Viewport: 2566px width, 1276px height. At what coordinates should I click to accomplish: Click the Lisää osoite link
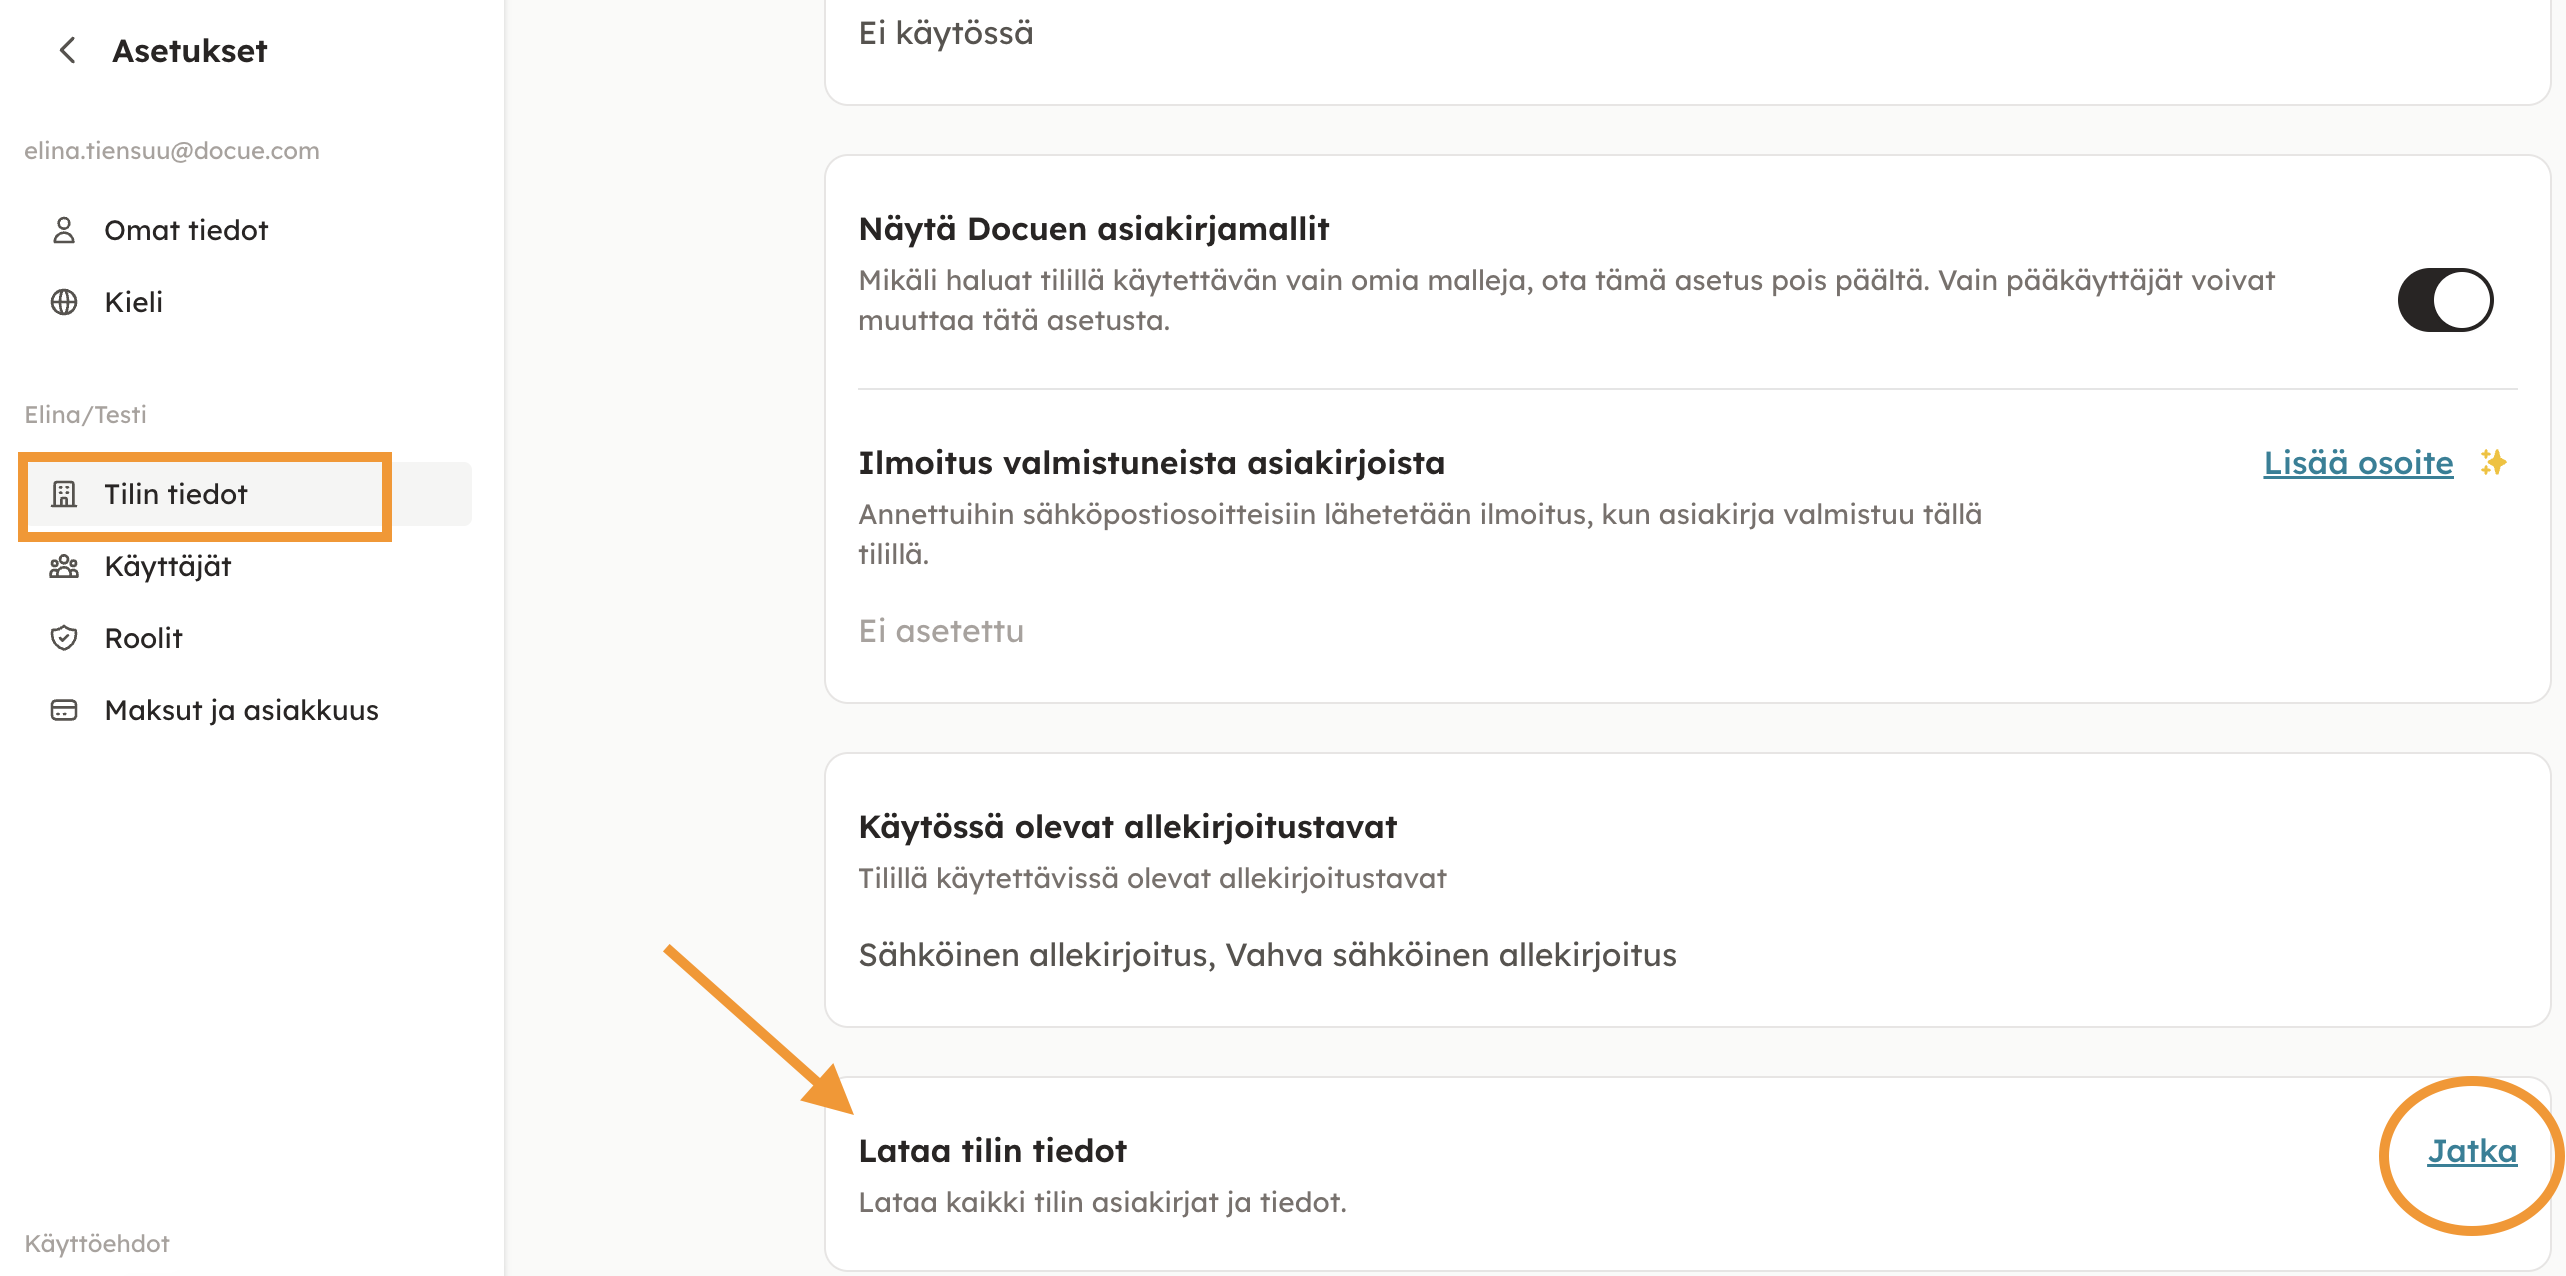[x=2358, y=463]
